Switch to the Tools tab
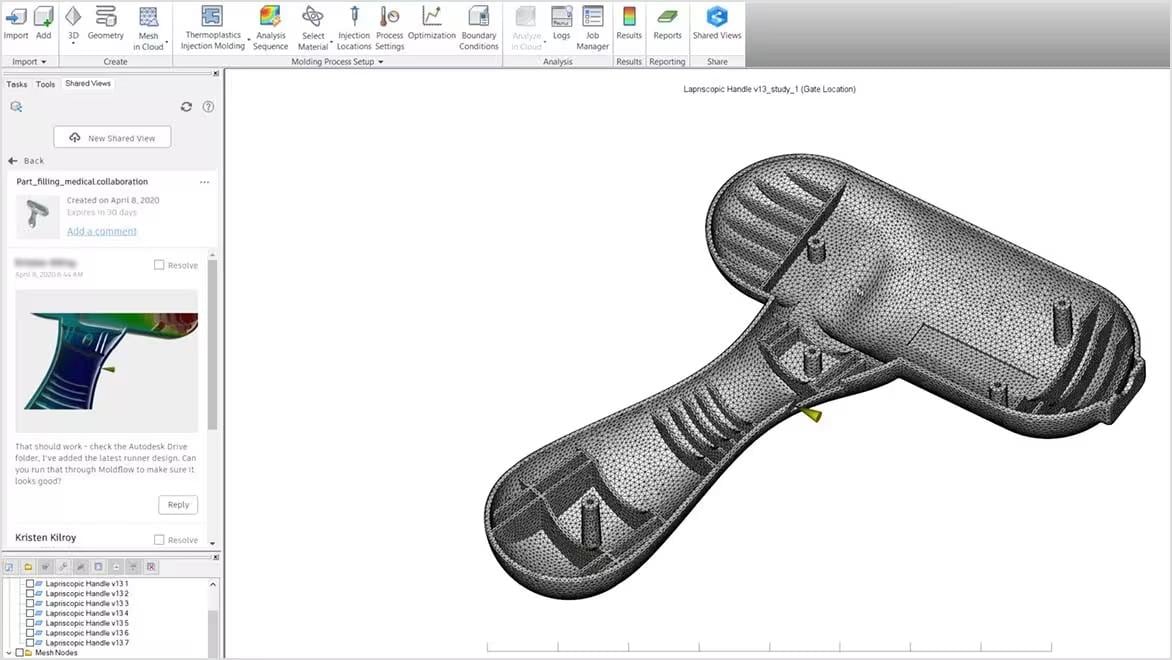Screen dimensions: 1172x660 point(44,84)
